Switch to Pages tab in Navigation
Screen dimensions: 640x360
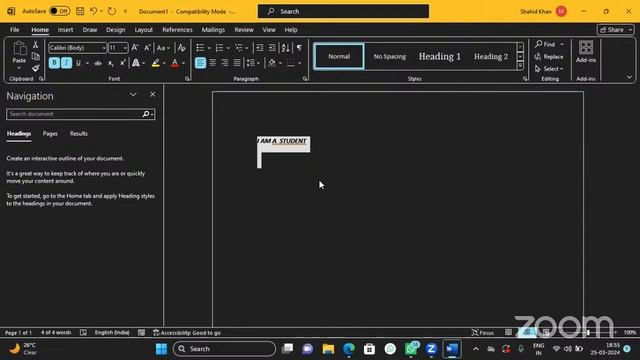tap(50, 134)
